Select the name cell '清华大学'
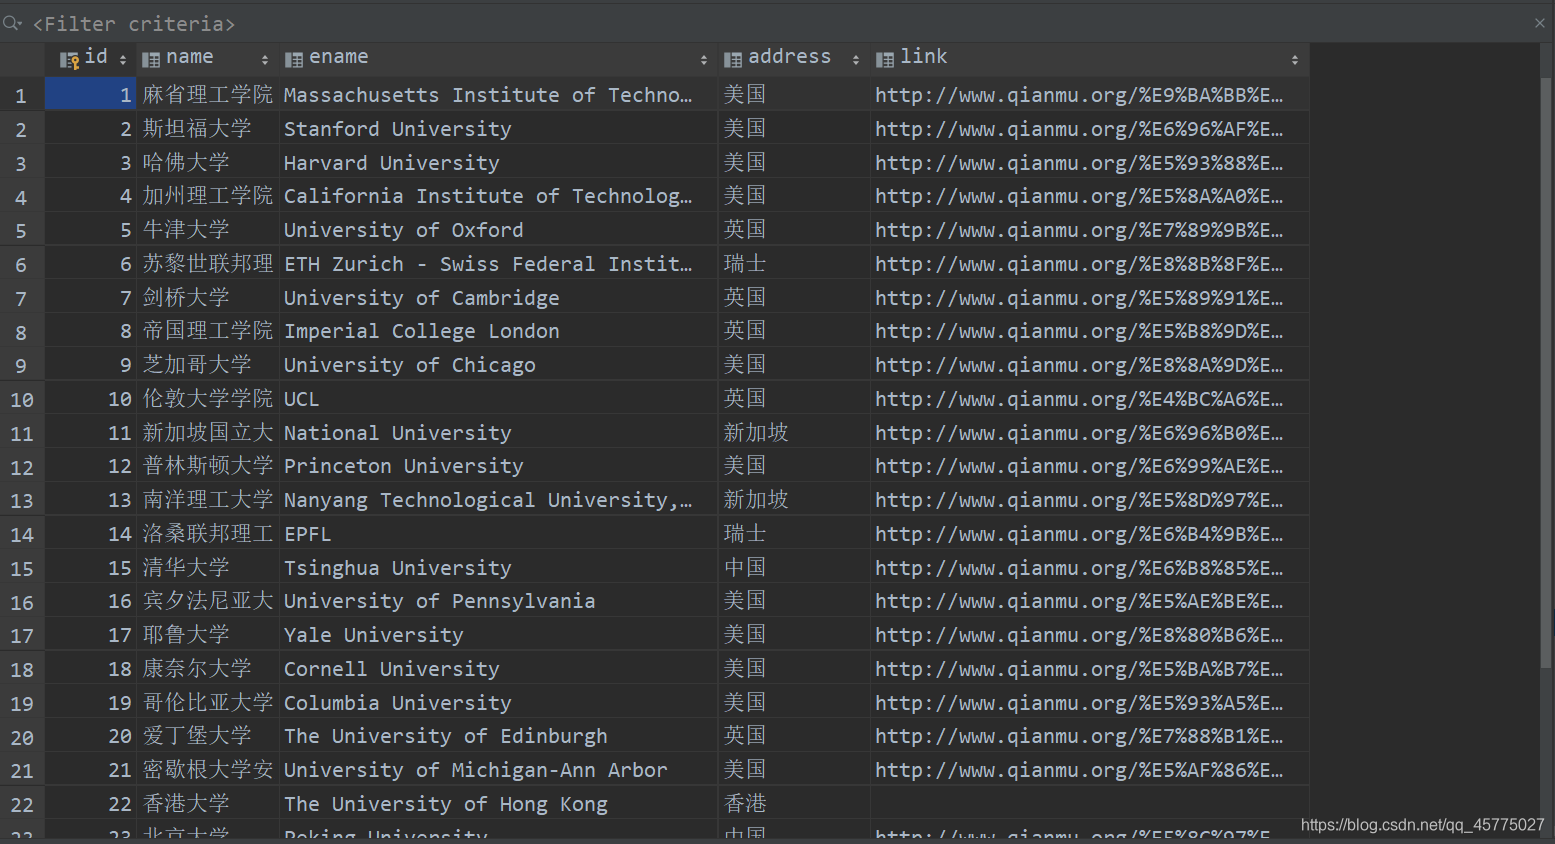The image size is (1555, 844). click(208, 568)
